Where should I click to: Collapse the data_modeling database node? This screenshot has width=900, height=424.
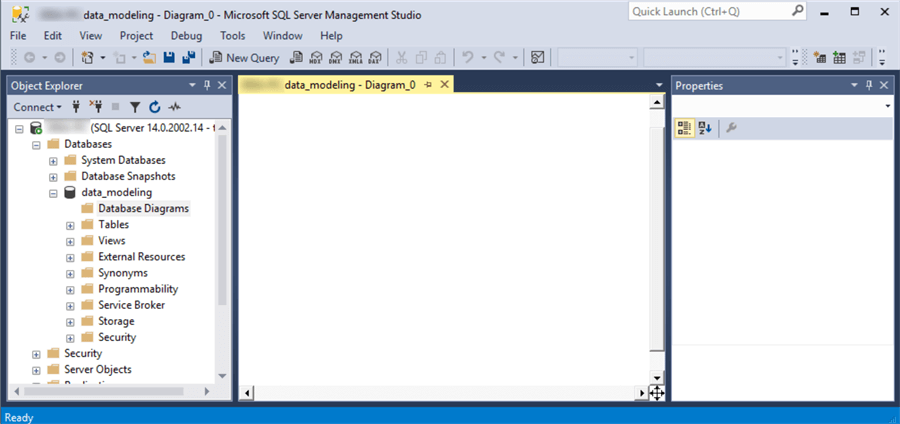coord(53,193)
